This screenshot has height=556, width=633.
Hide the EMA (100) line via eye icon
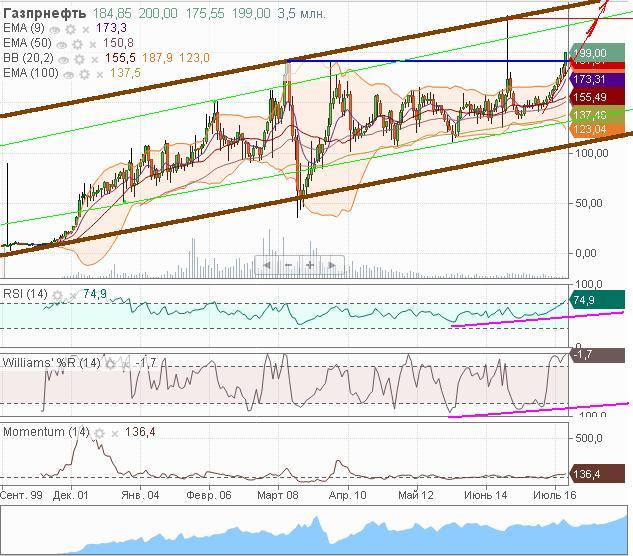[69, 74]
